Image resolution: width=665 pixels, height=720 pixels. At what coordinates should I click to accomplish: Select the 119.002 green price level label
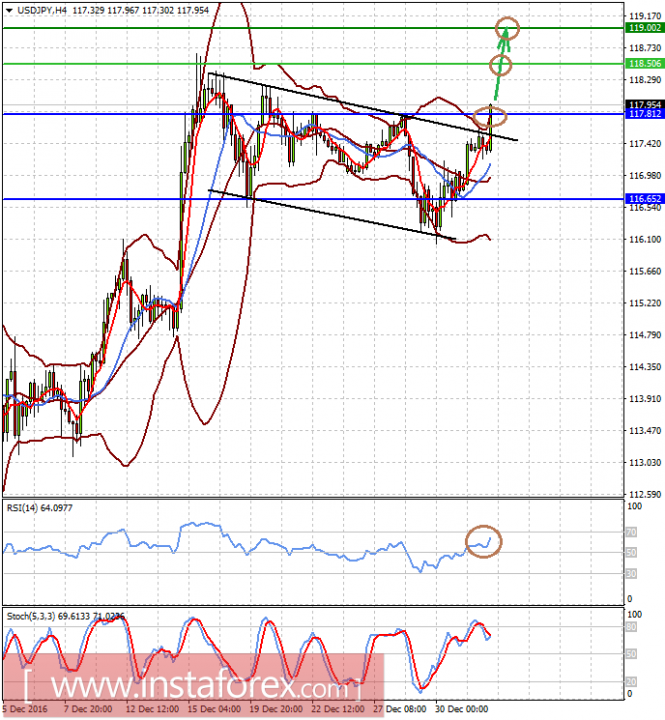pyautogui.click(x=645, y=28)
